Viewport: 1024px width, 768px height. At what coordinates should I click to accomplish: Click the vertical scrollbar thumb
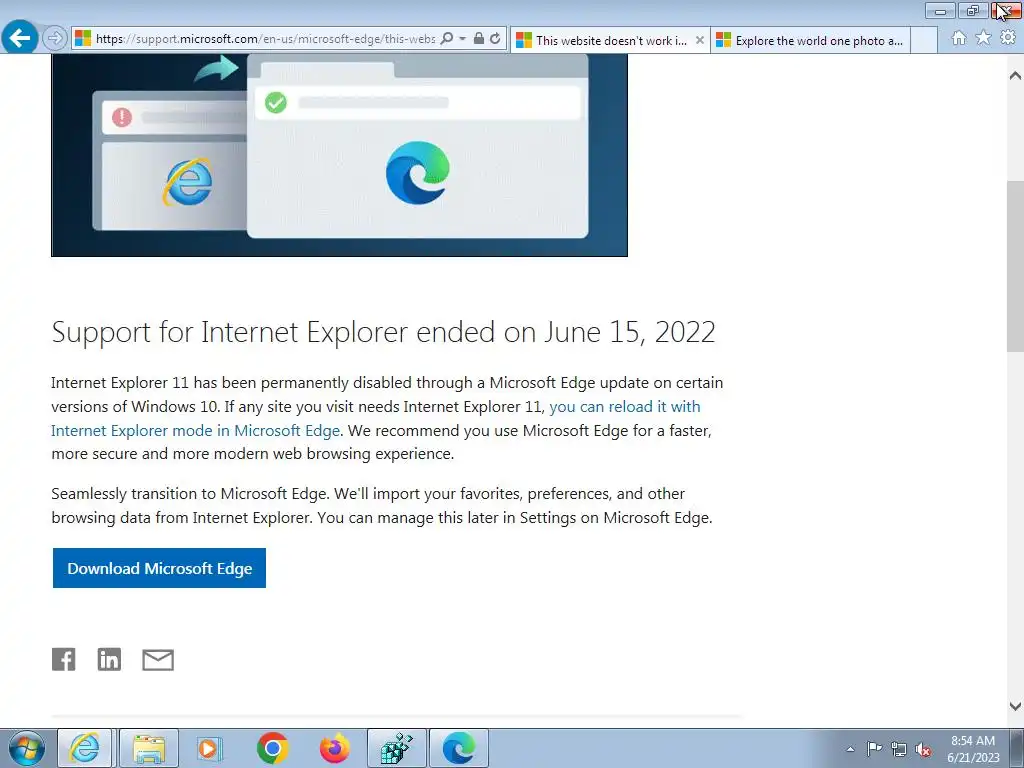[1015, 266]
